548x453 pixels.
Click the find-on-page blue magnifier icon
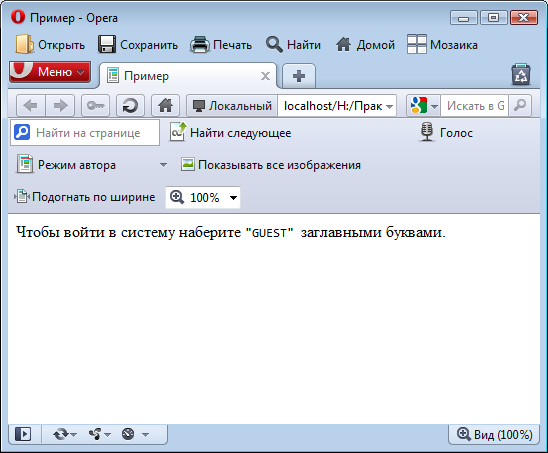[x=22, y=132]
